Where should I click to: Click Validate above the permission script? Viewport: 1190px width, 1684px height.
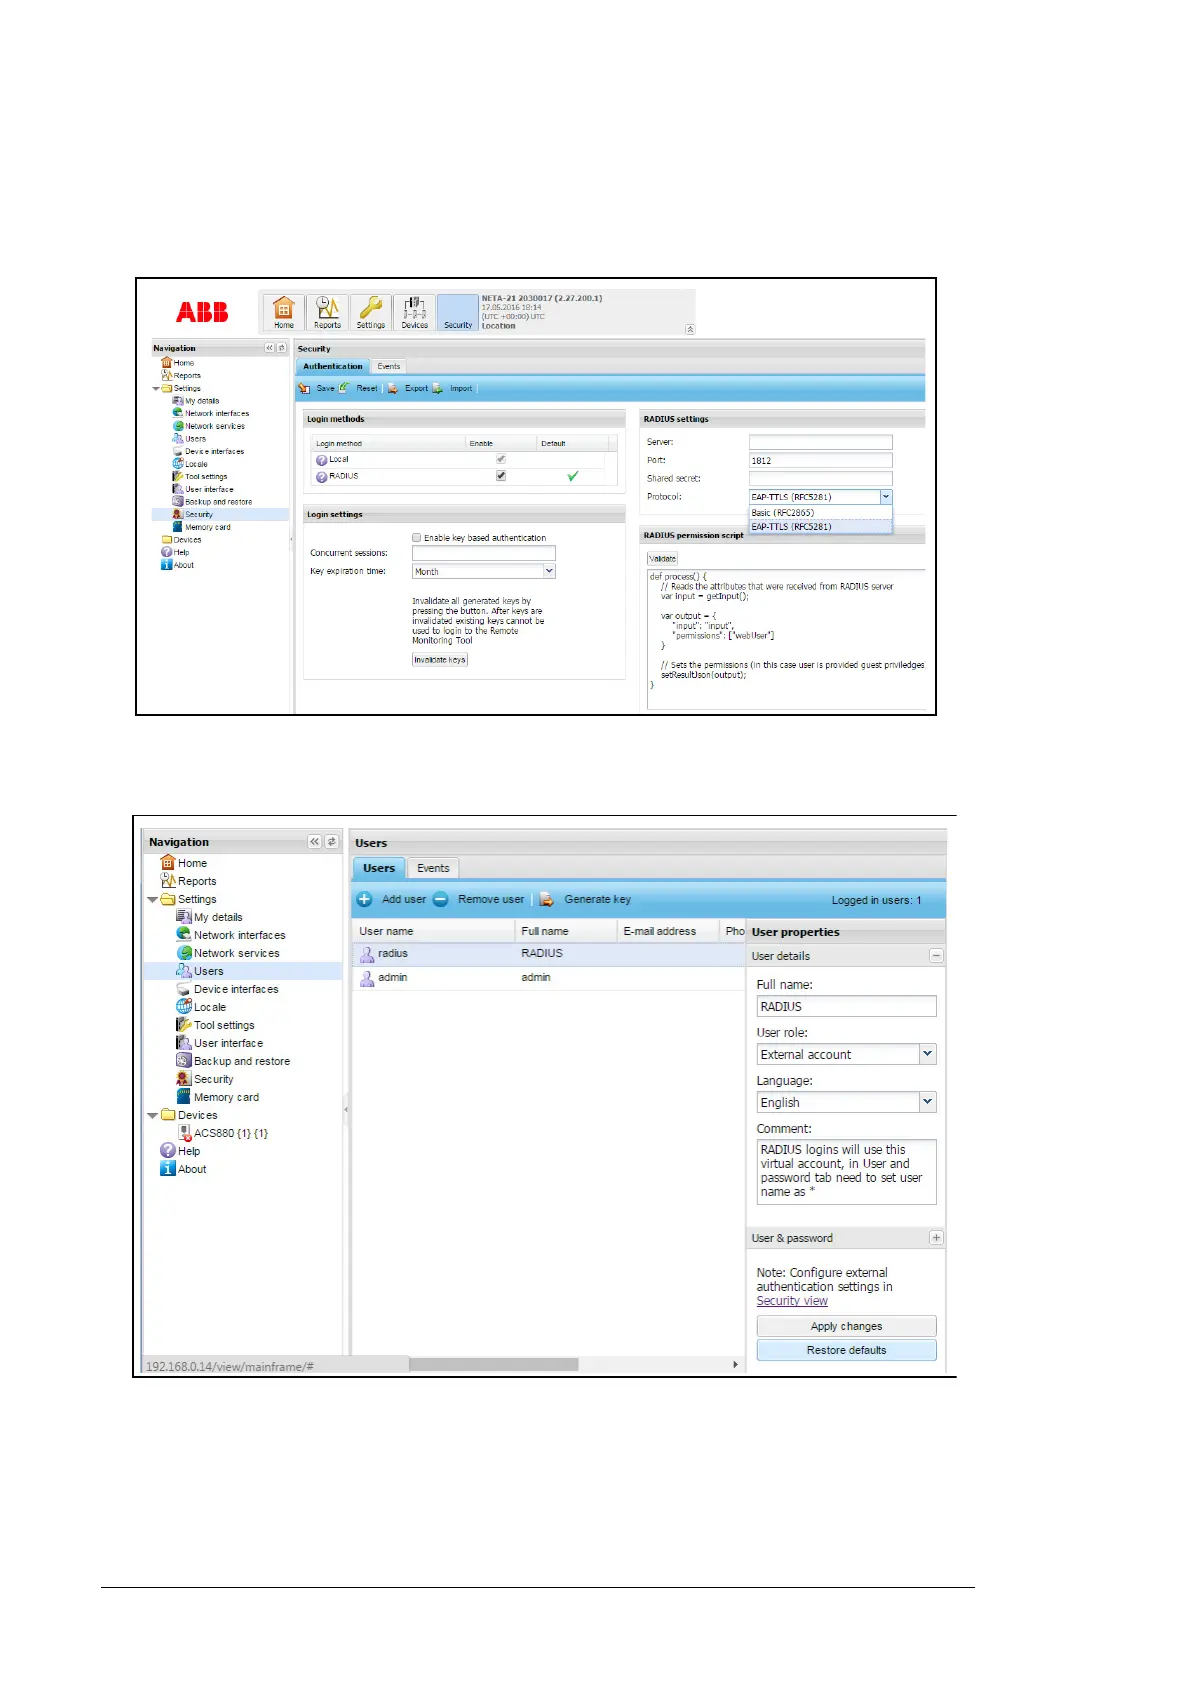click(662, 559)
